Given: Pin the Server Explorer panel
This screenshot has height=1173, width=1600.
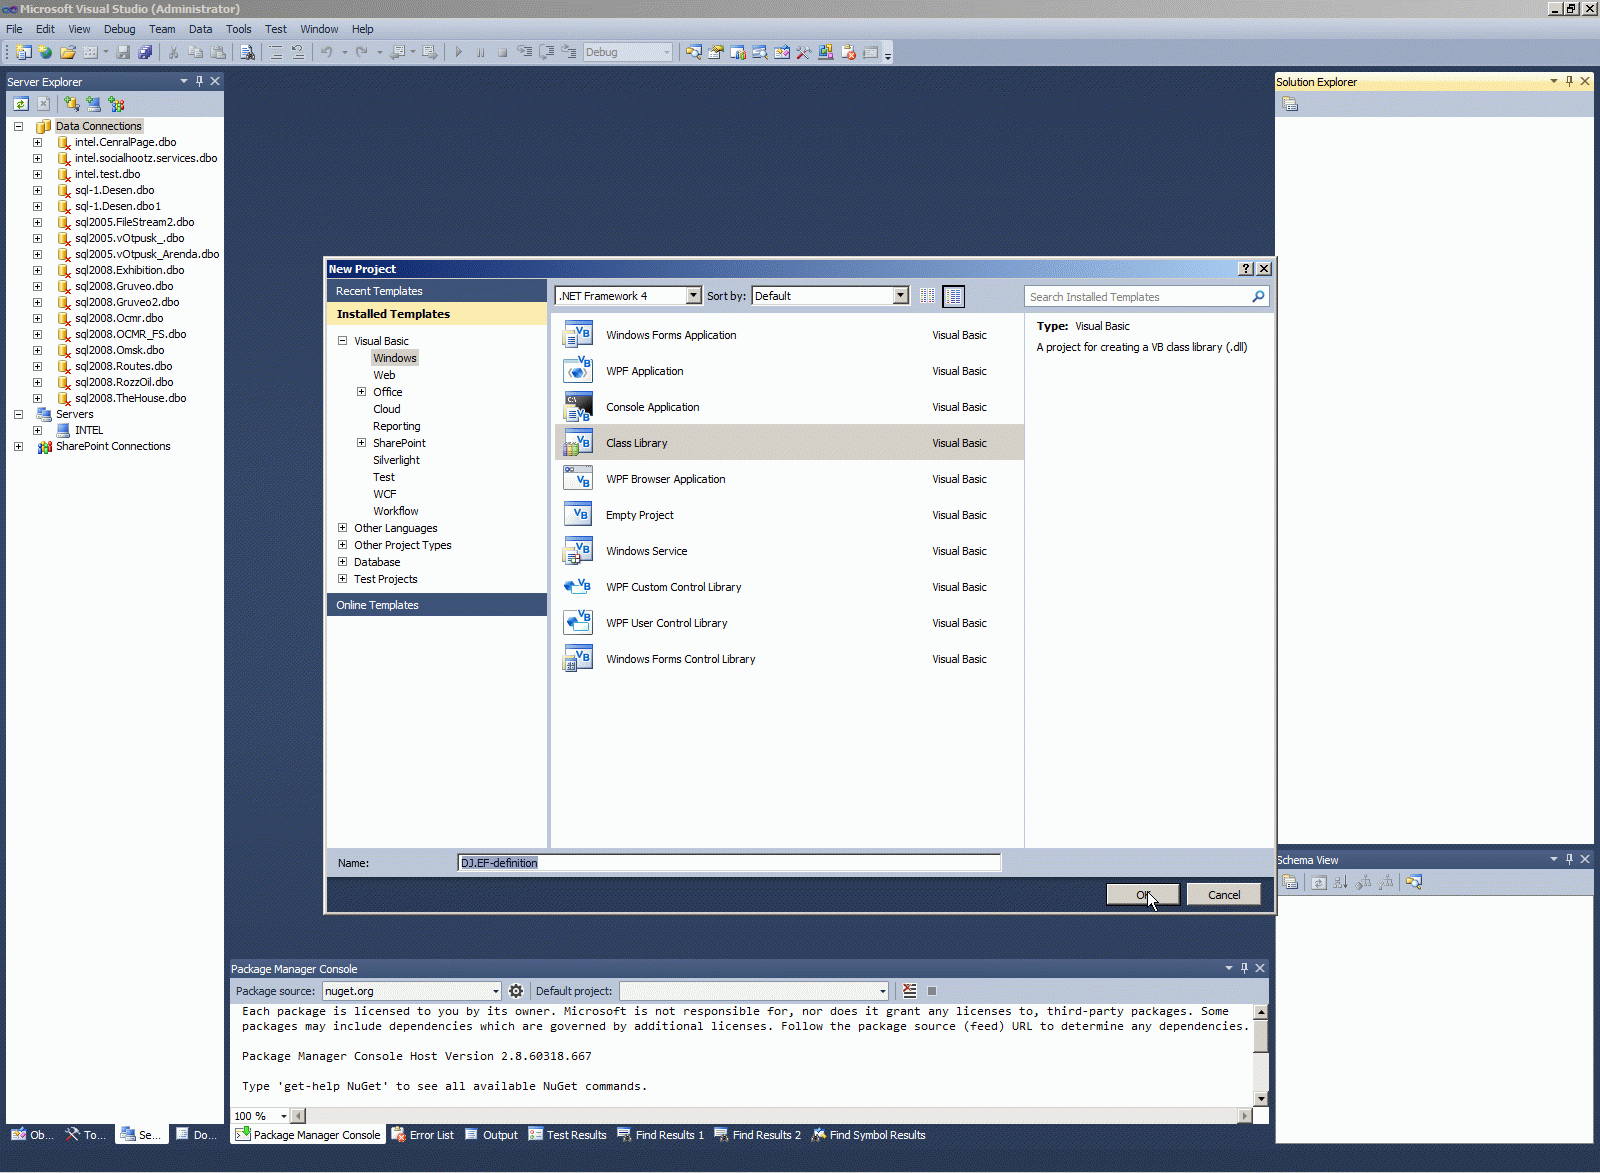Looking at the screenshot, I should click(x=199, y=81).
